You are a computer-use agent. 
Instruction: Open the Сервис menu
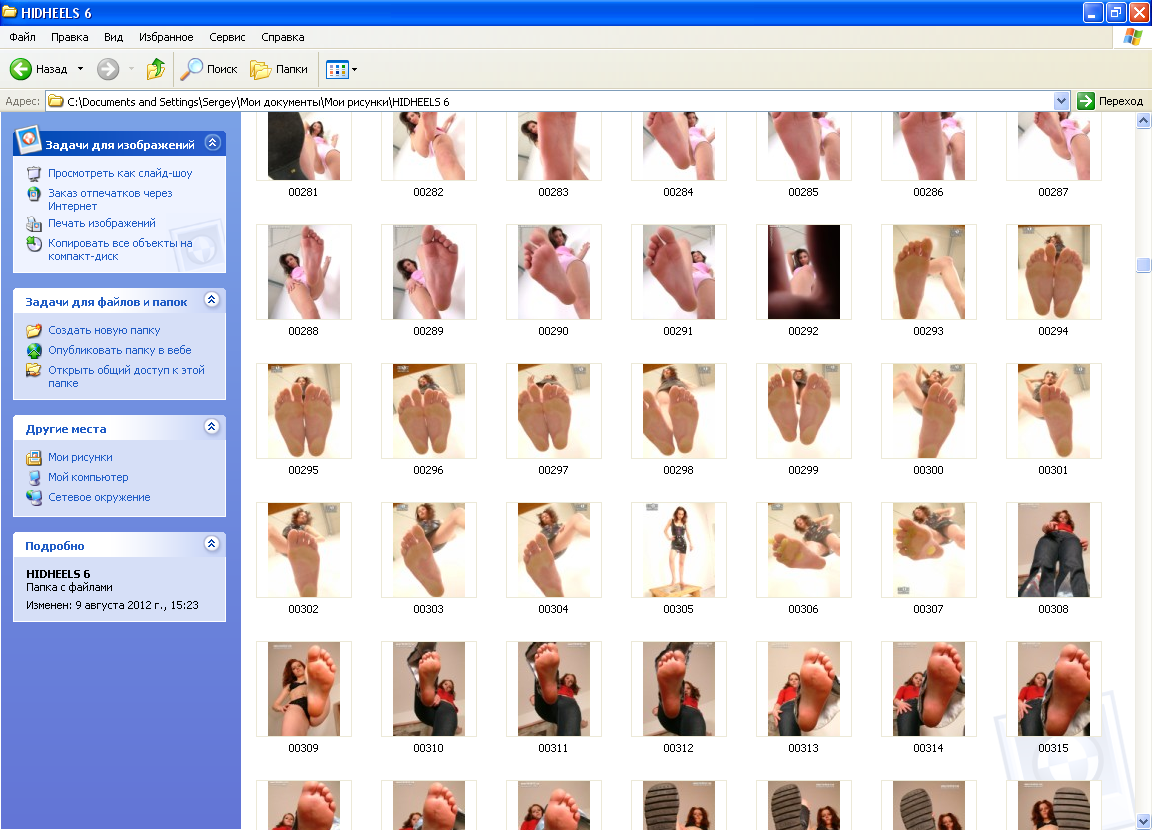point(227,37)
